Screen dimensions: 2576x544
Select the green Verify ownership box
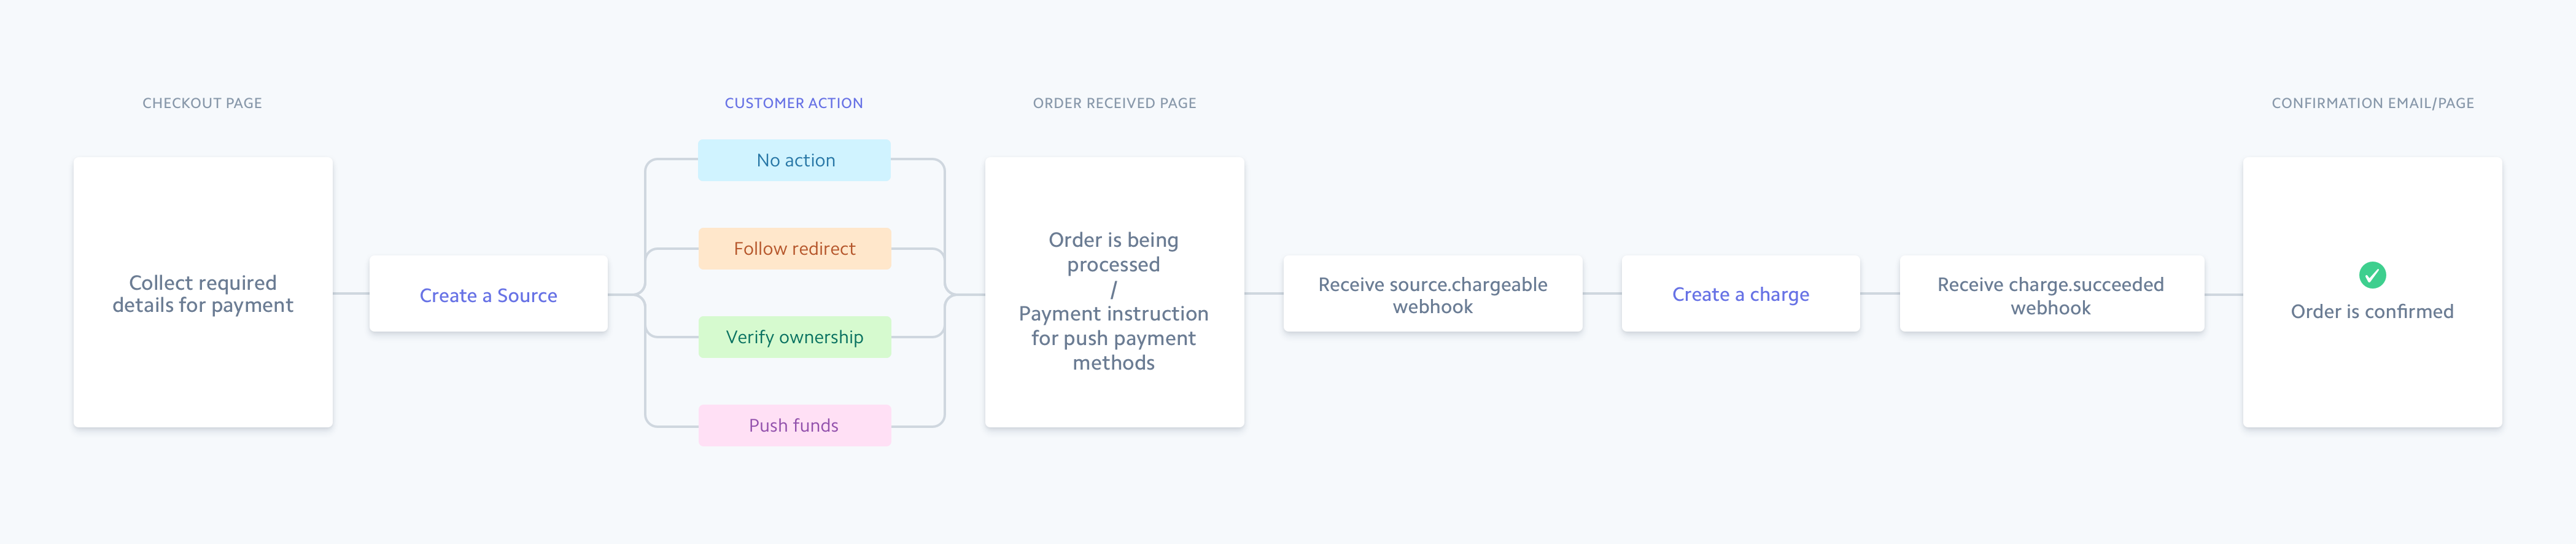click(x=795, y=337)
